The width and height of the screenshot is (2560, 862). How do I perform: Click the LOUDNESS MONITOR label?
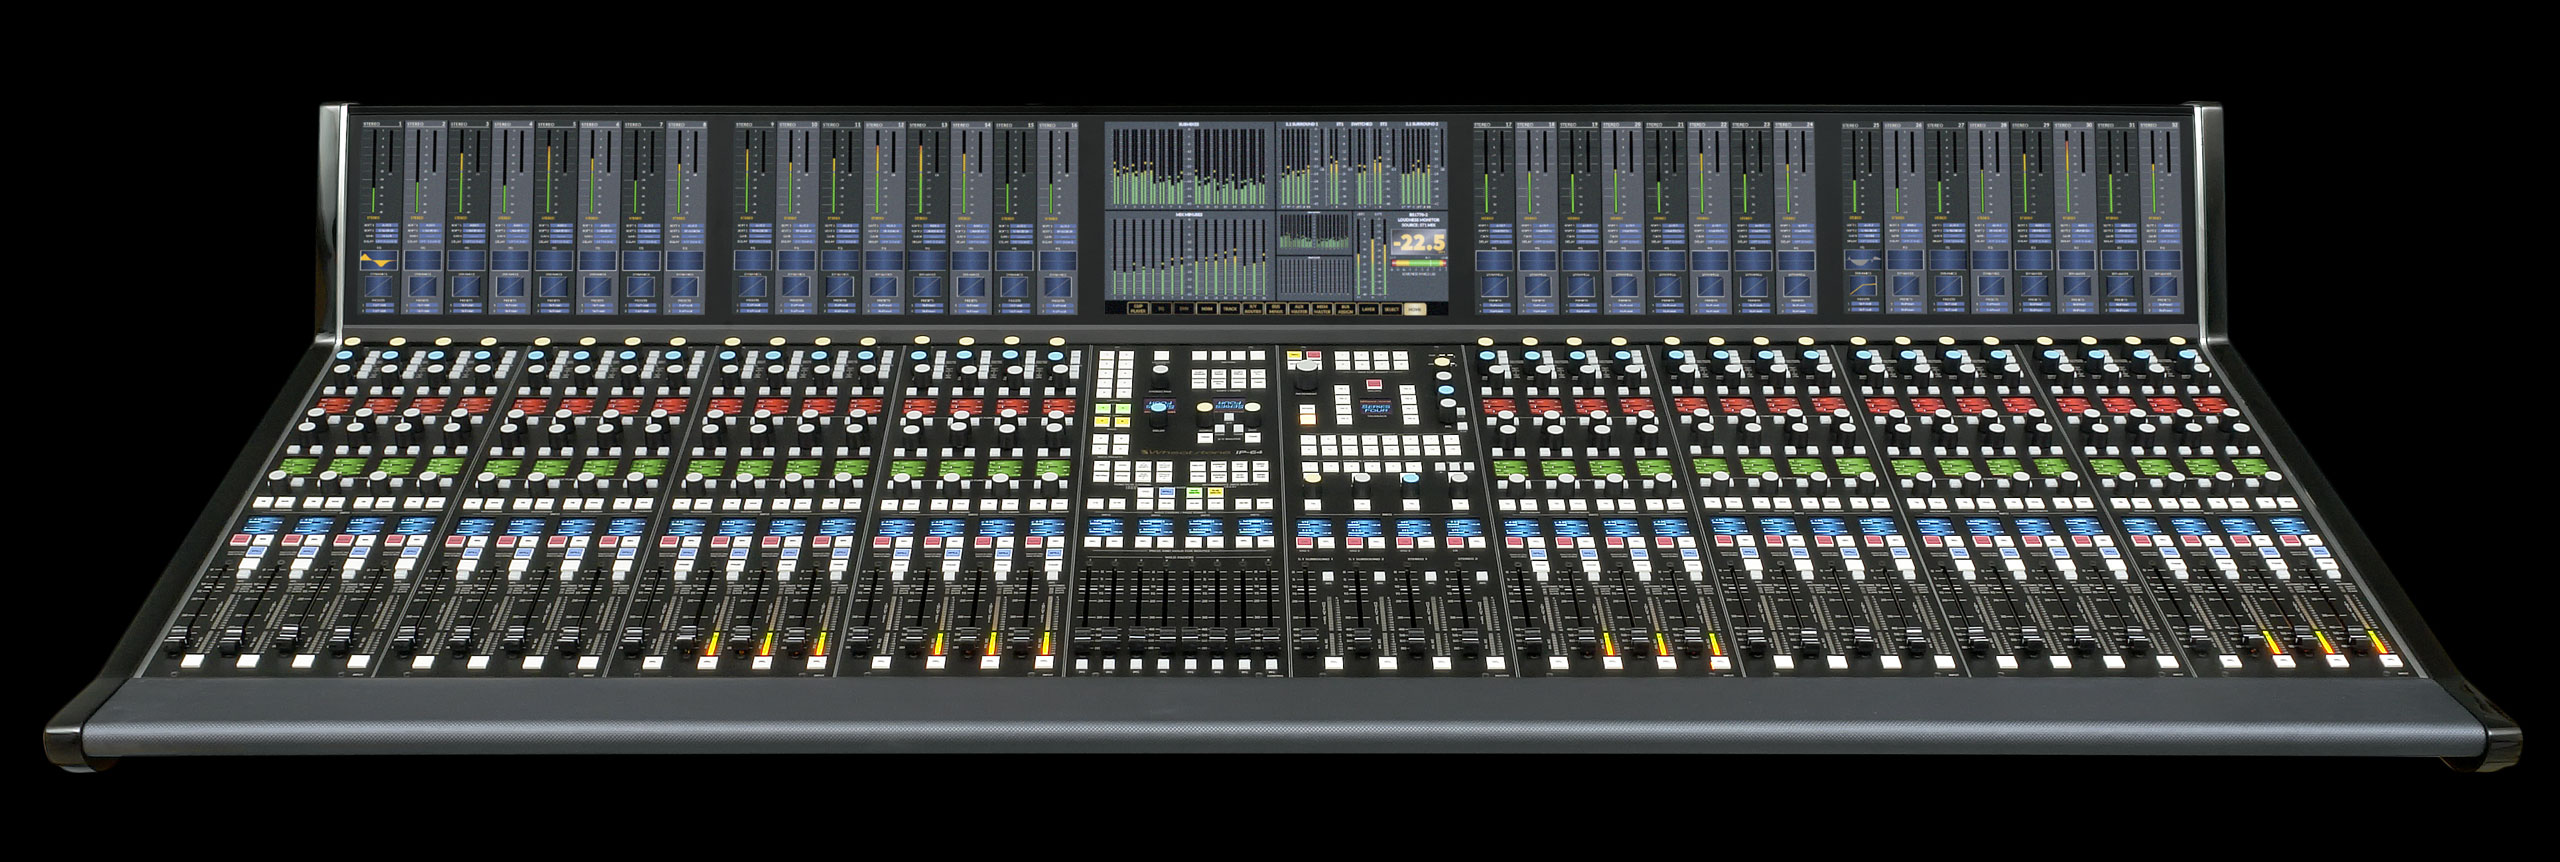[1419, 220]
